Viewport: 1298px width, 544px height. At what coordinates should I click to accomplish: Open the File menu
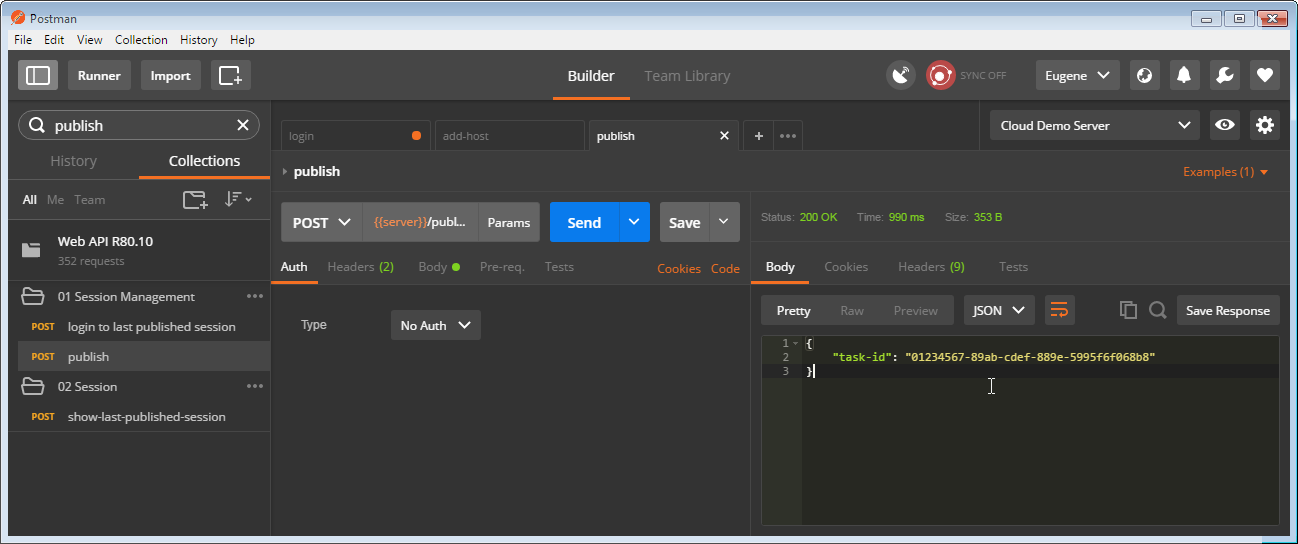click(23, 40)
